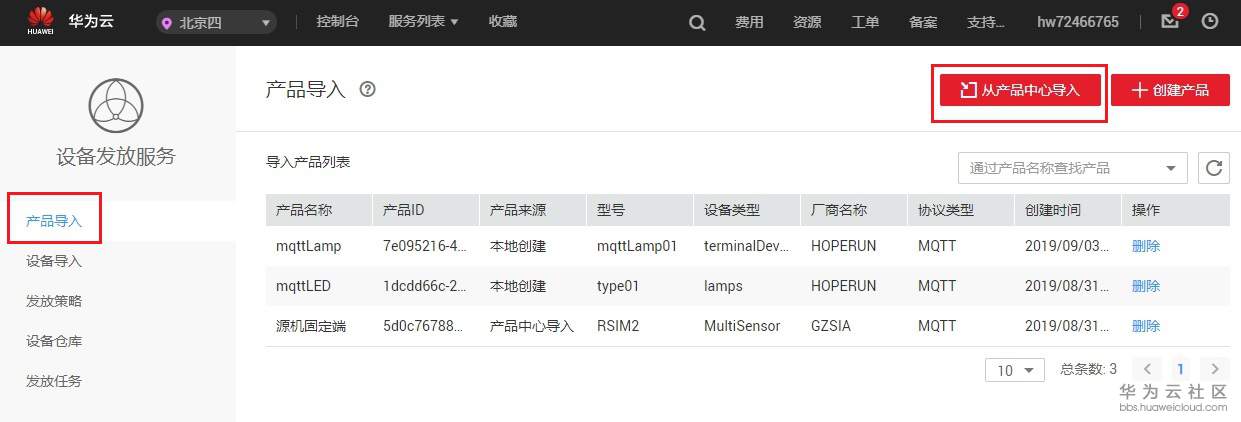Click product ID 5d0c76788...
1241x422 pixels.
click(425, 326)
